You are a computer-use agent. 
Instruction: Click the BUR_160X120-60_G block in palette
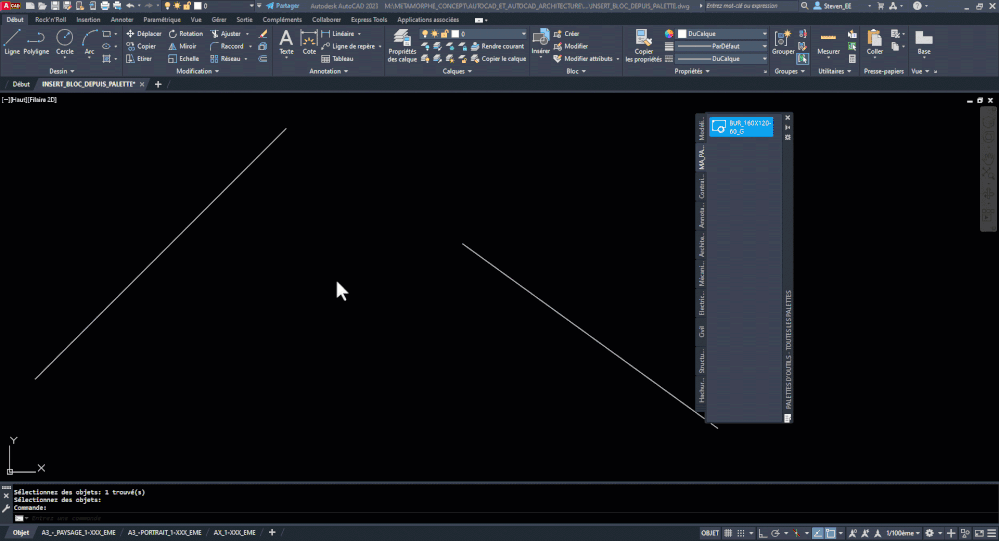[x=741, y=127]
